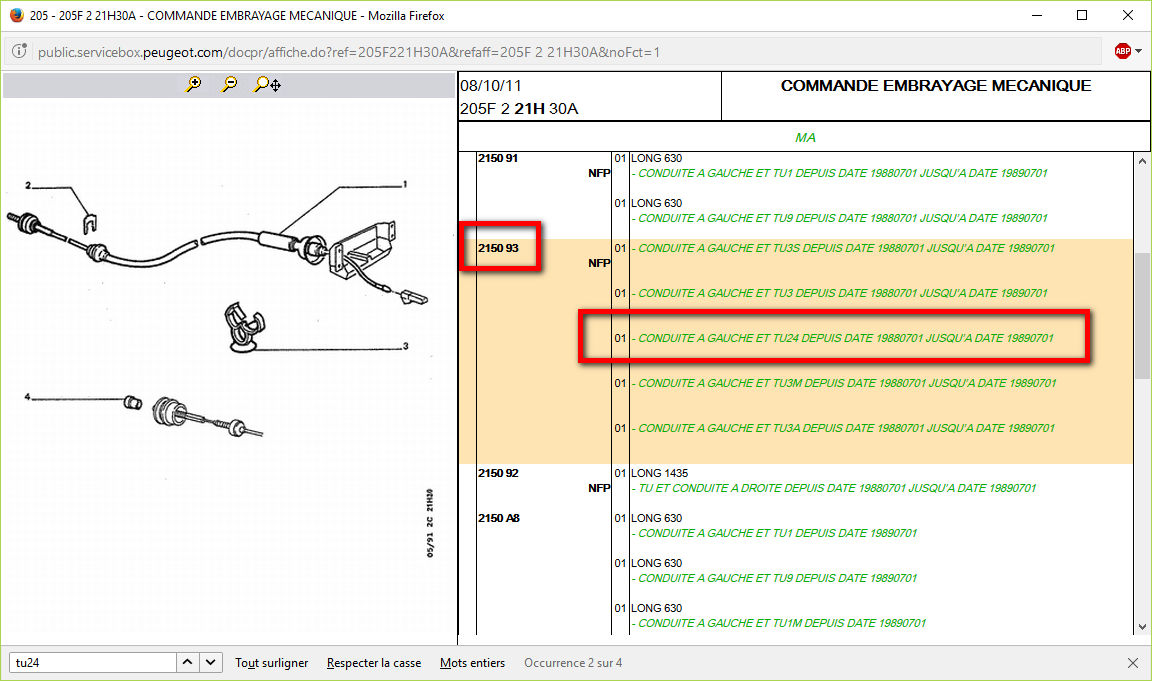Viewport: 1152px width, 681px height.
Task: Select part reference 2150 91
Action: point(498,158)
